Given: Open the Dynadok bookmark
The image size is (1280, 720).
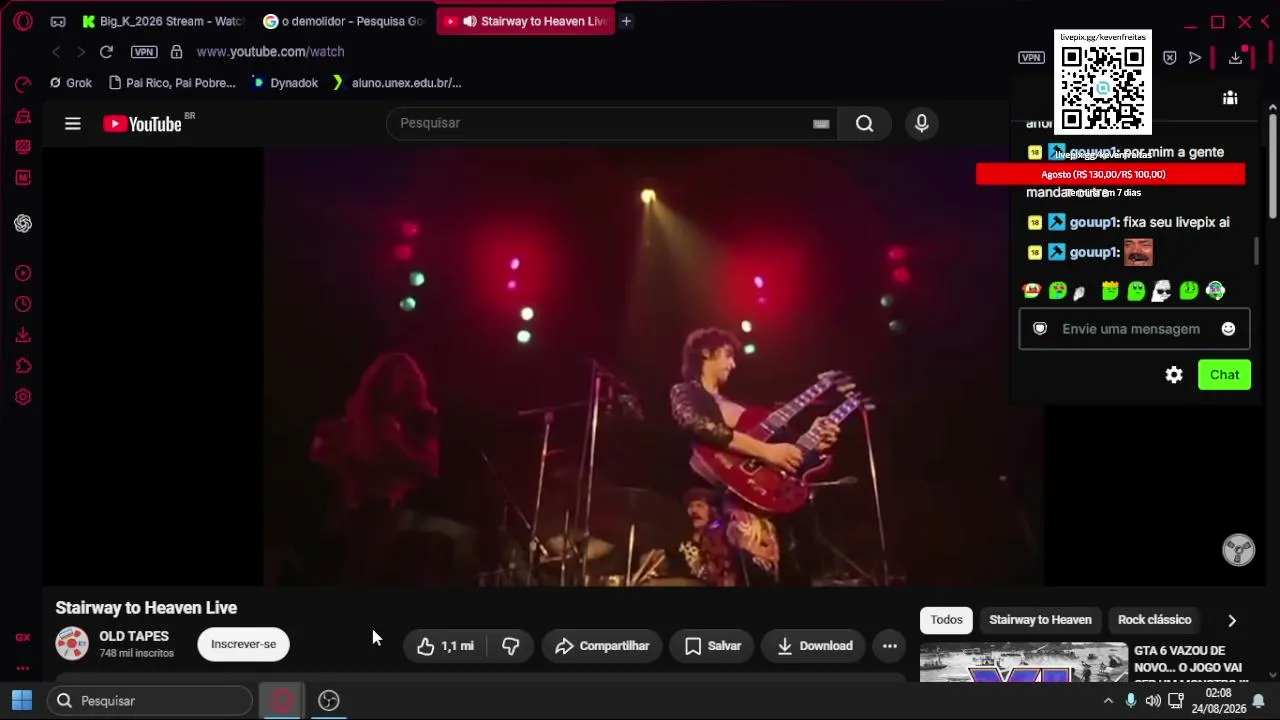Looking at the screenshot, I should pyautogui.click(x=284, y=83).
